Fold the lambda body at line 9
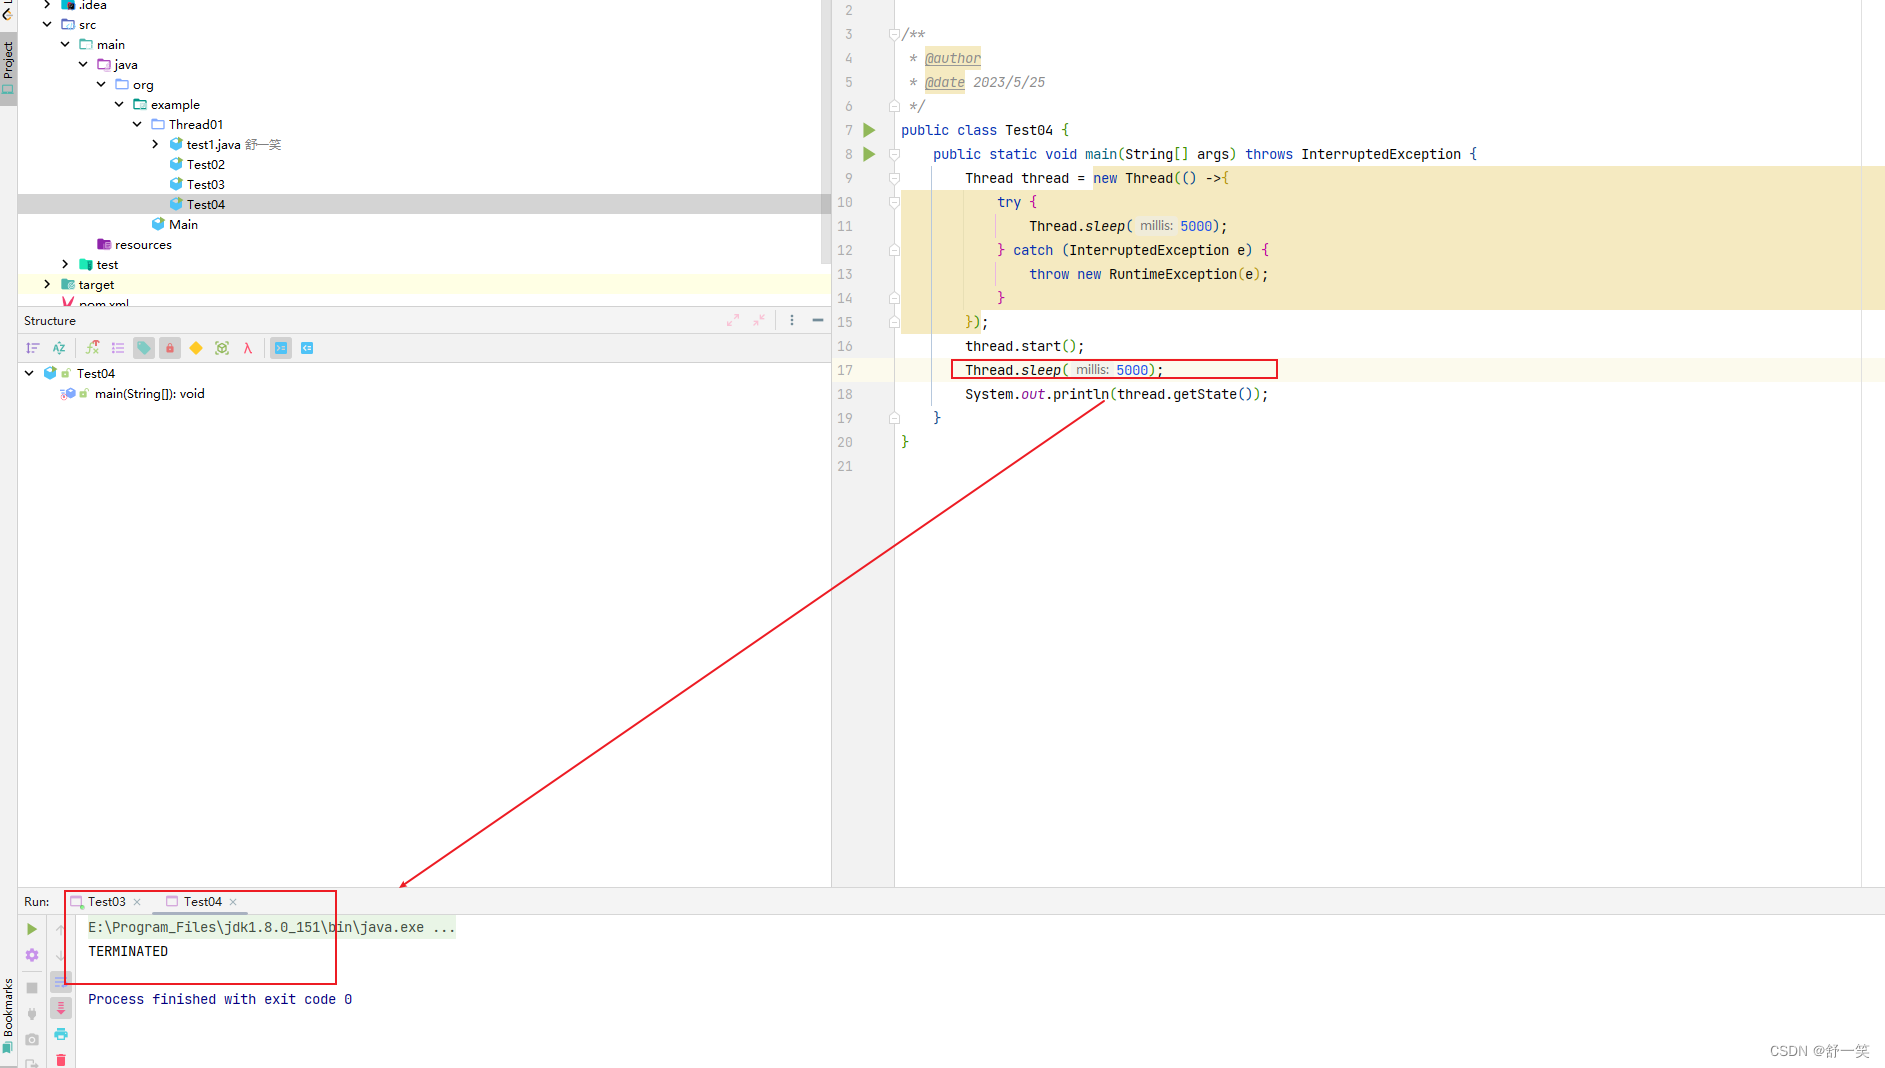This screenshot has height=1068, width=1885. [x=894, y=178]
